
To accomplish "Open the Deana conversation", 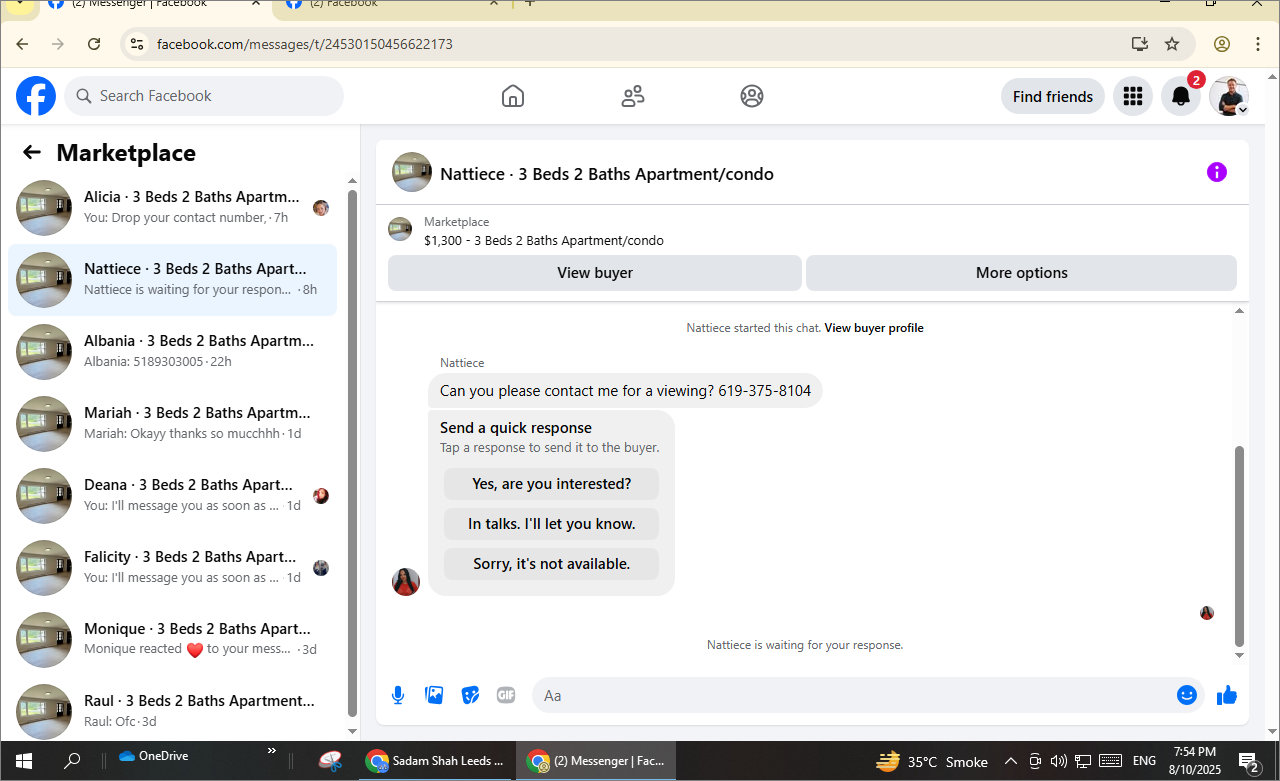I will tap(172, 495).
